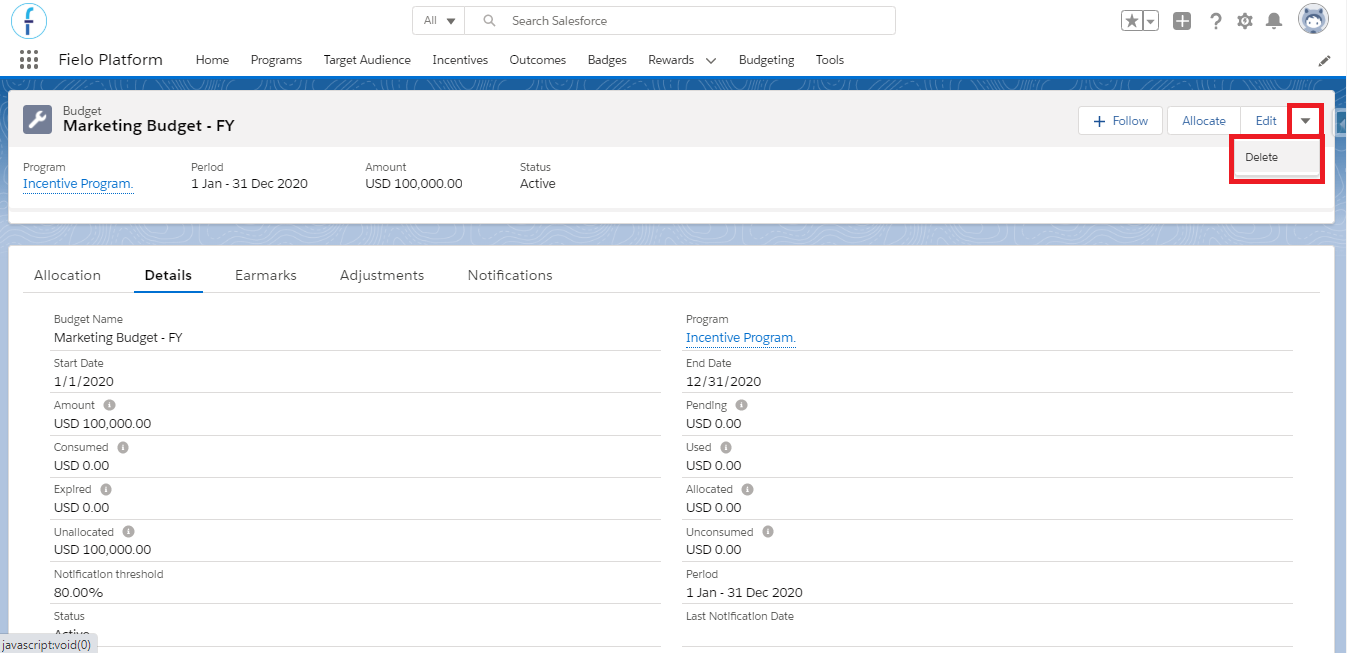
Task: Open the Incentives nav item
Action: click(460, 60)
